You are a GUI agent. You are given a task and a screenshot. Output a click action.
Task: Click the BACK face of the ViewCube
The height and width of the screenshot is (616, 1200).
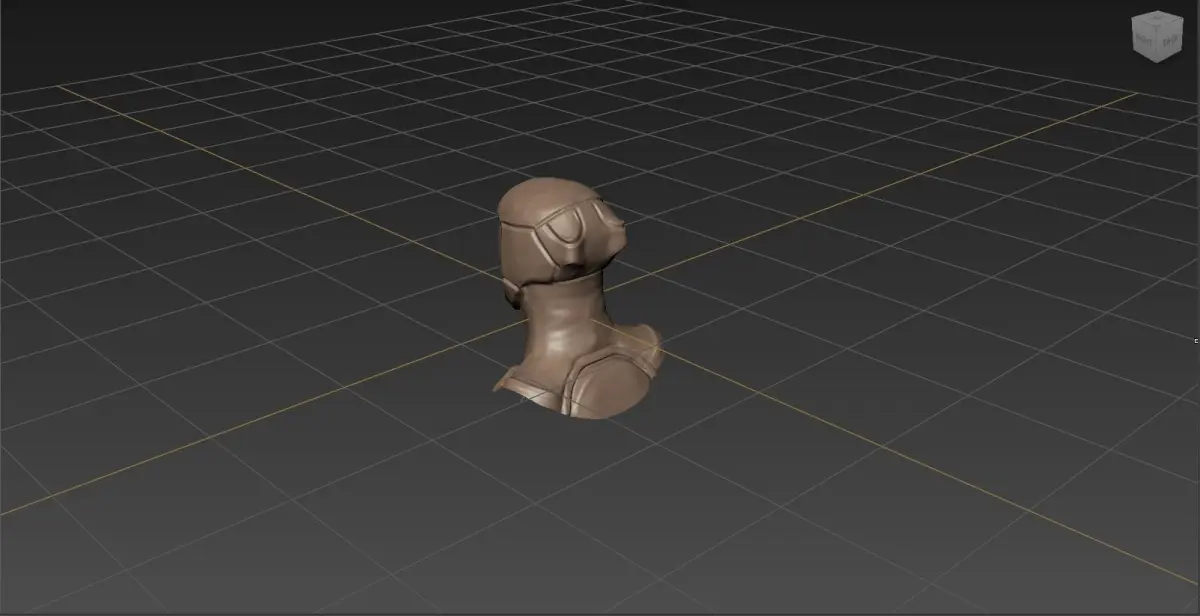1170,40
